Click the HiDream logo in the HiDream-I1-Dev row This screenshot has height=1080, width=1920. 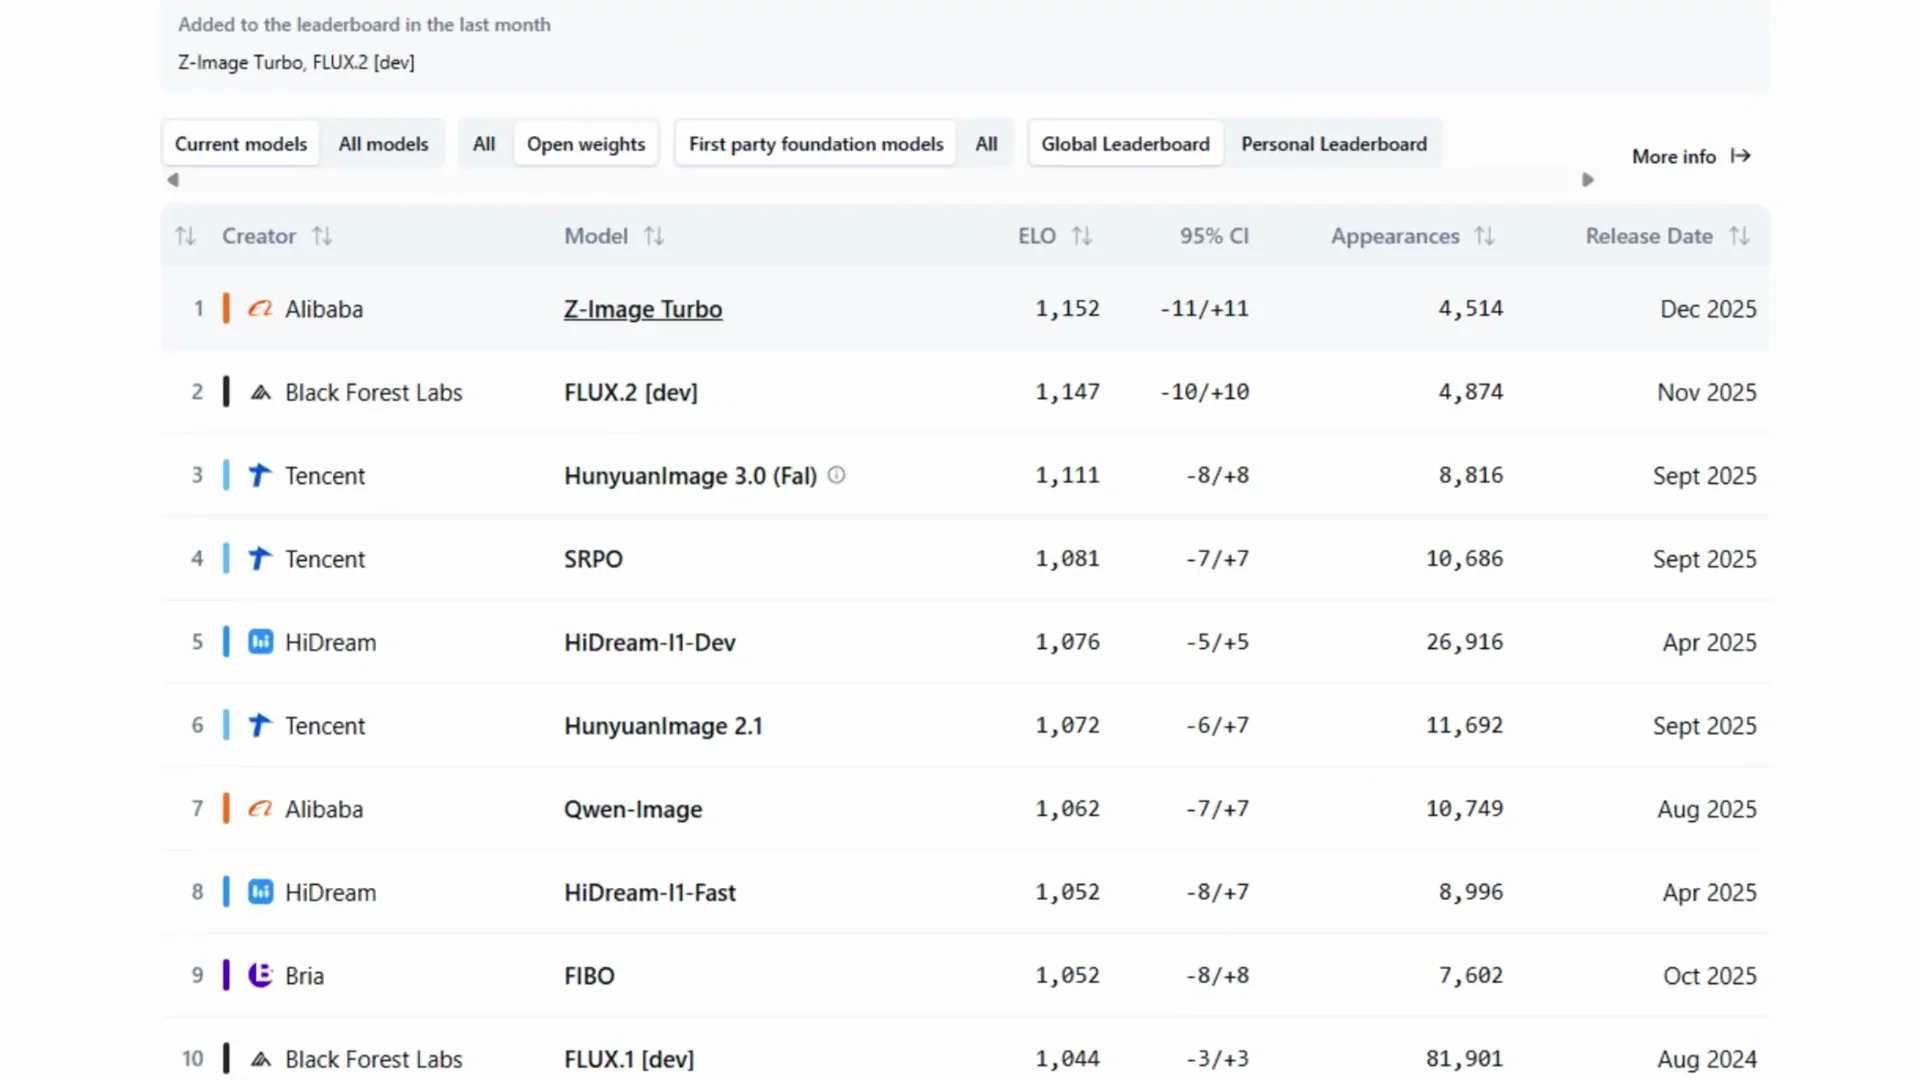pyautogui.click(x=260, y=642)
